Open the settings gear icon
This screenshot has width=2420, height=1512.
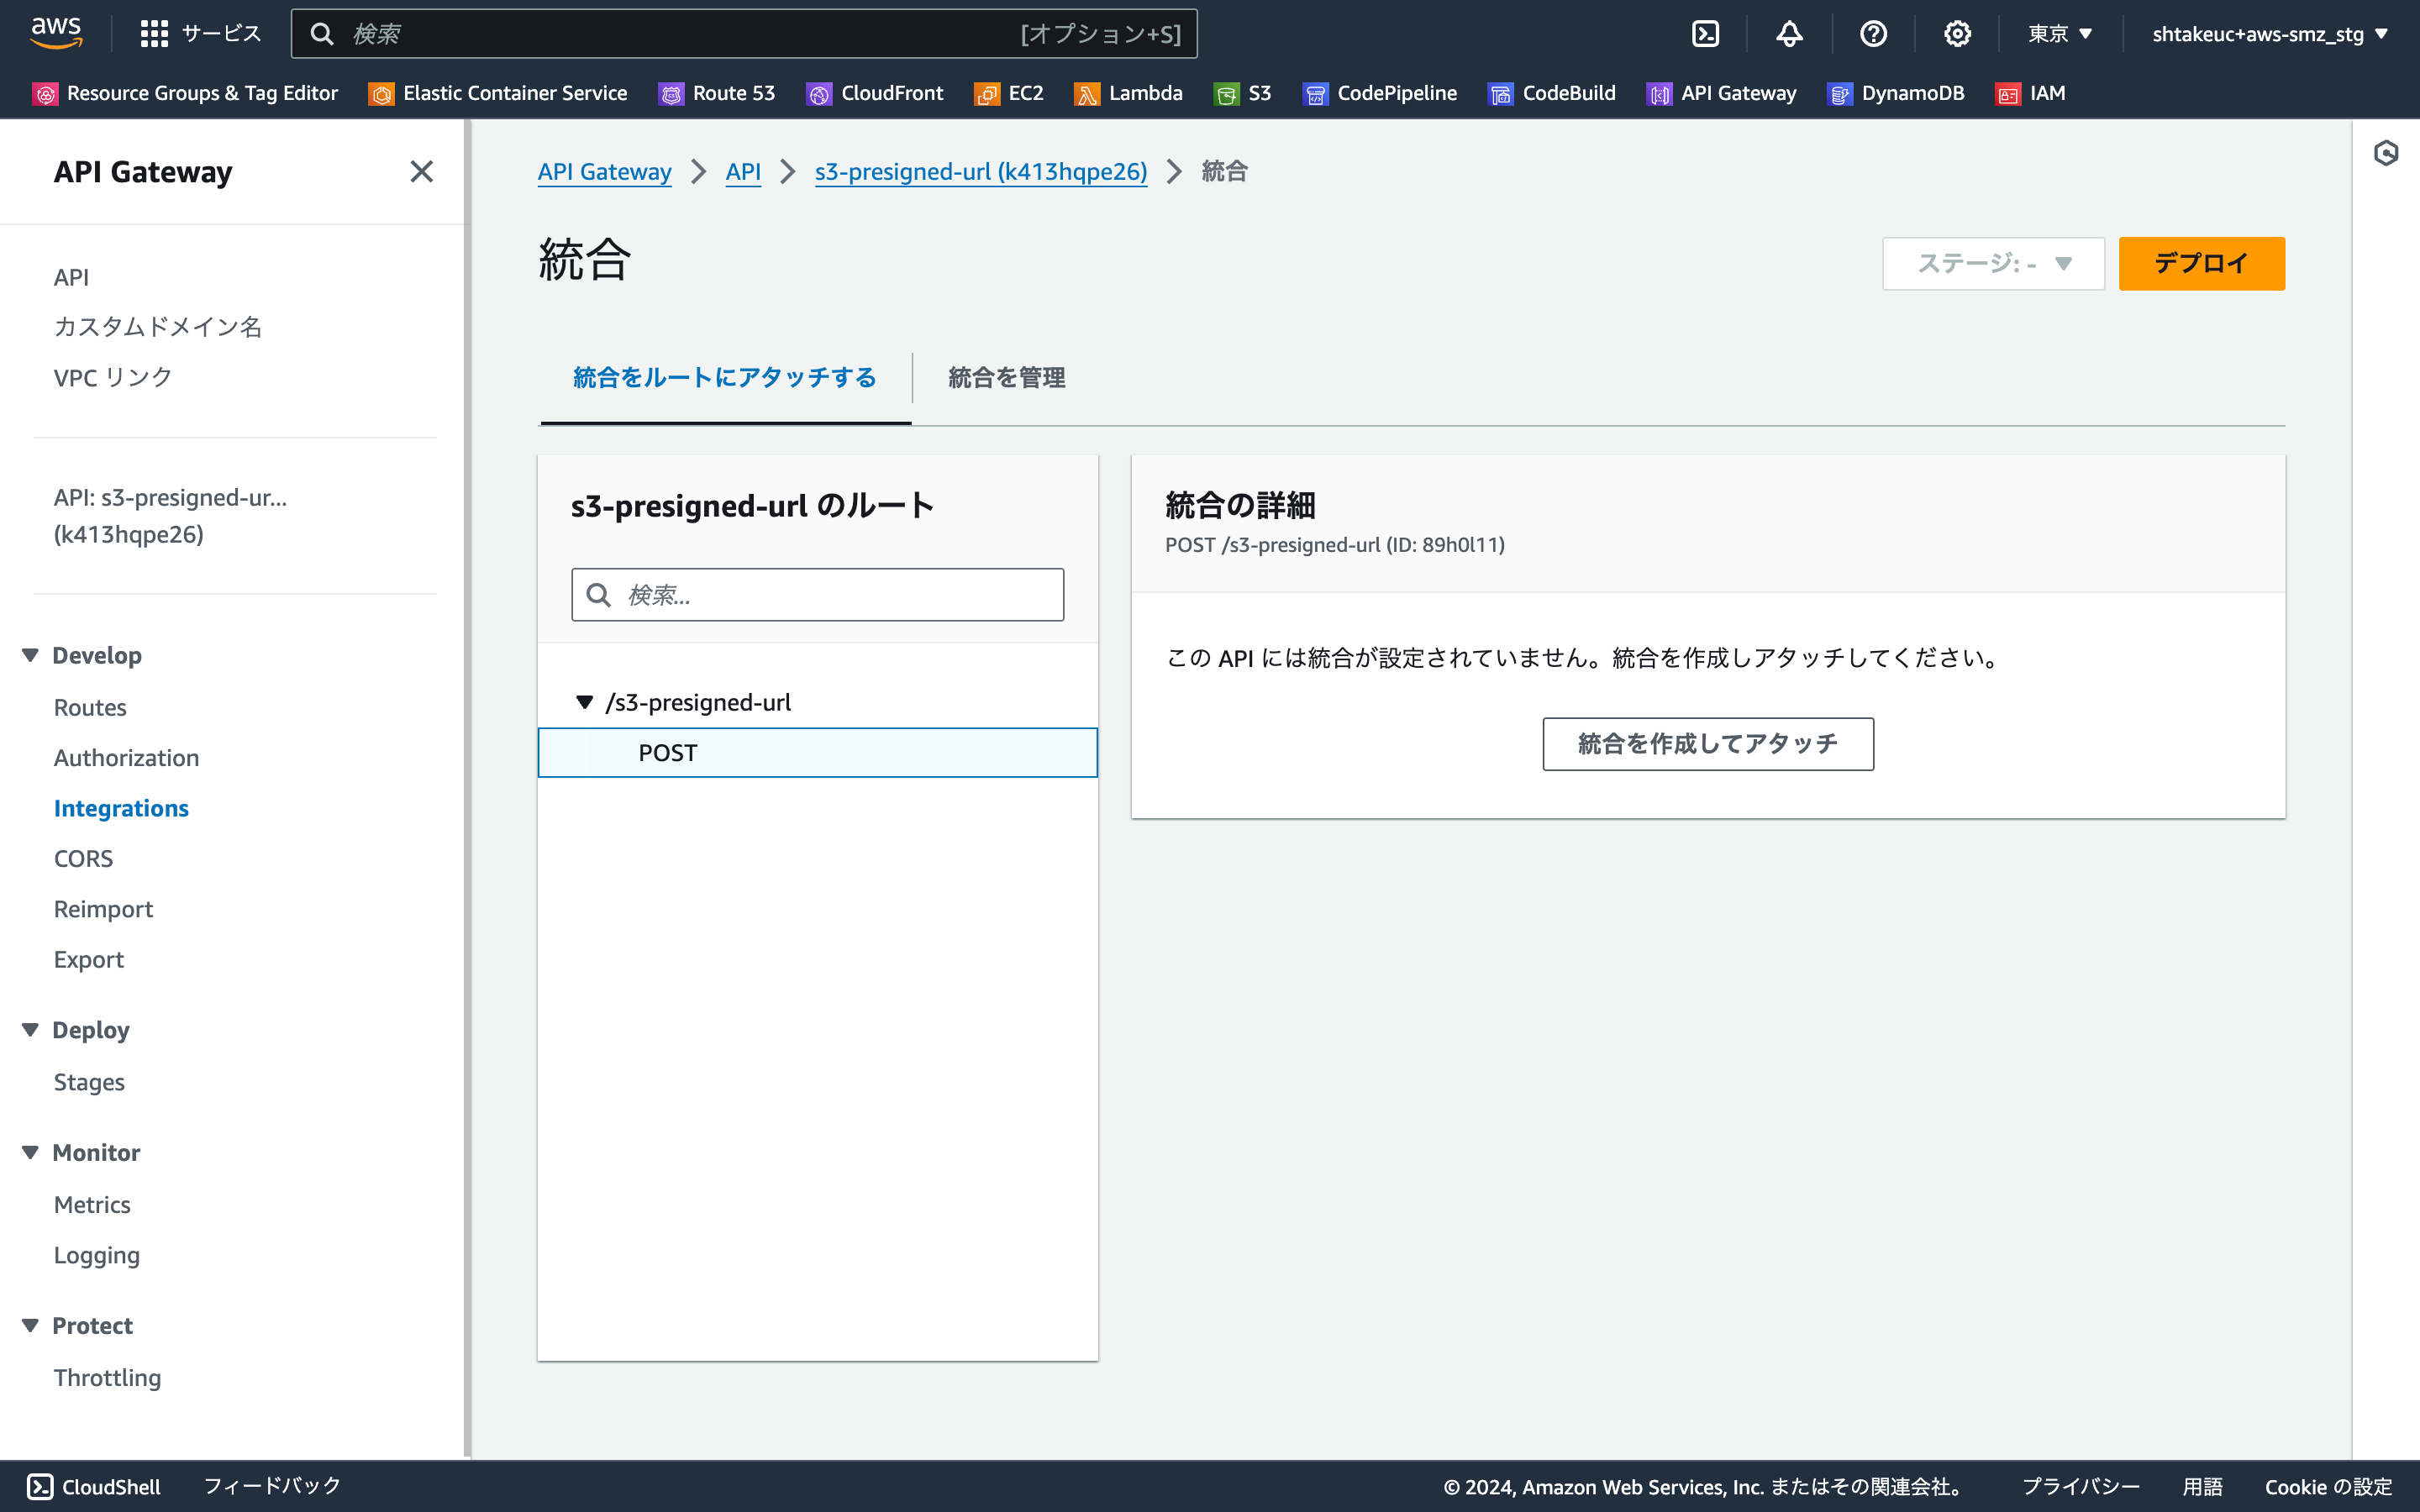1958,33
